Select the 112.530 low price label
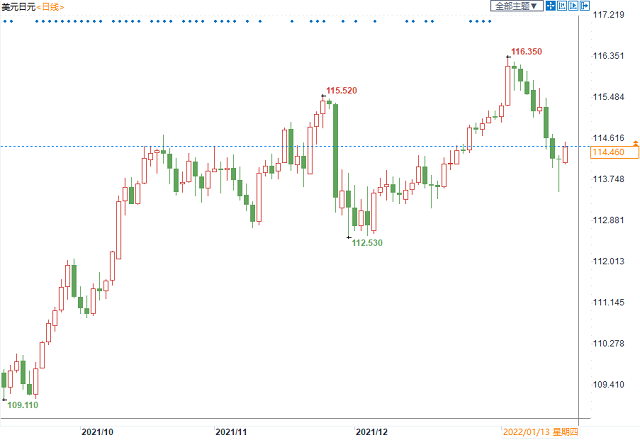640x440 pixels. [367, 242]
